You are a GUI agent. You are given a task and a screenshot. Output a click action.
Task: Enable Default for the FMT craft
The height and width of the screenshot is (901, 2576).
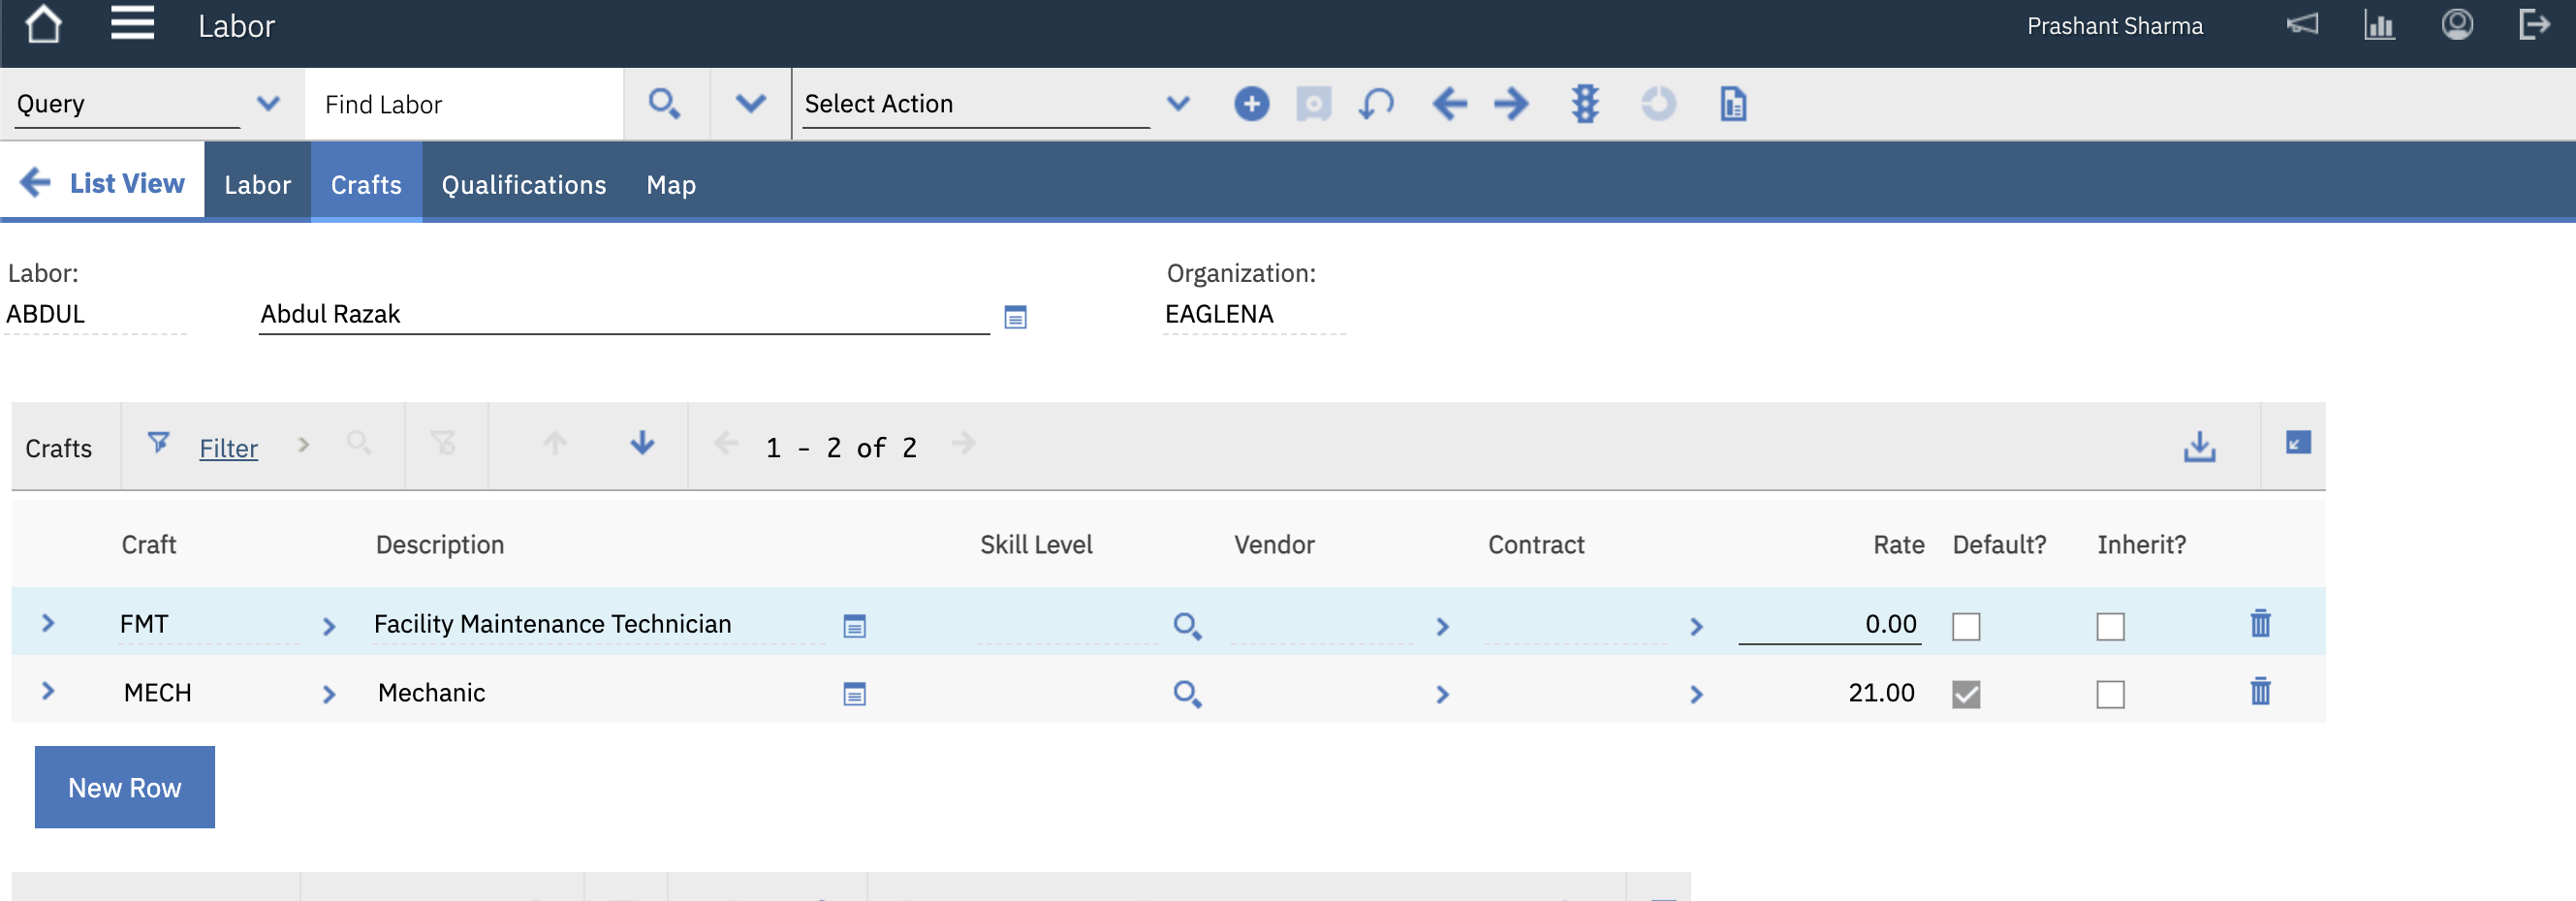1967,626
